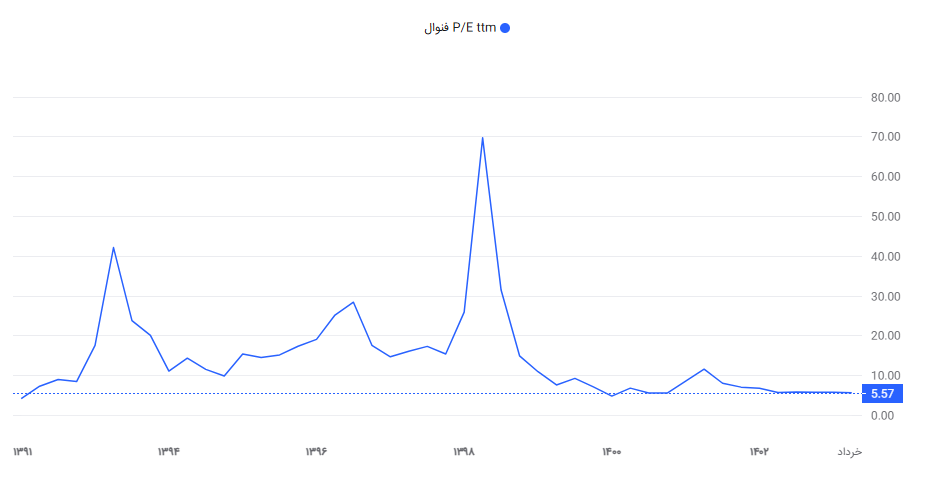Click the line's second peak near 42
Image resolution: width=928 pixels, height=485 pixels.
click(x=113, y=247)
